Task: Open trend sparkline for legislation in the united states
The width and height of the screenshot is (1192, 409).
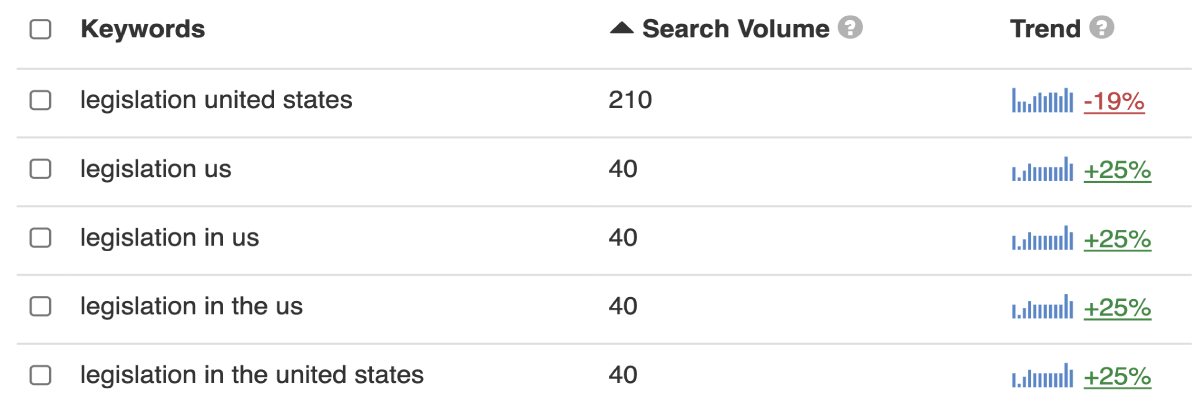Action: 1042,376
